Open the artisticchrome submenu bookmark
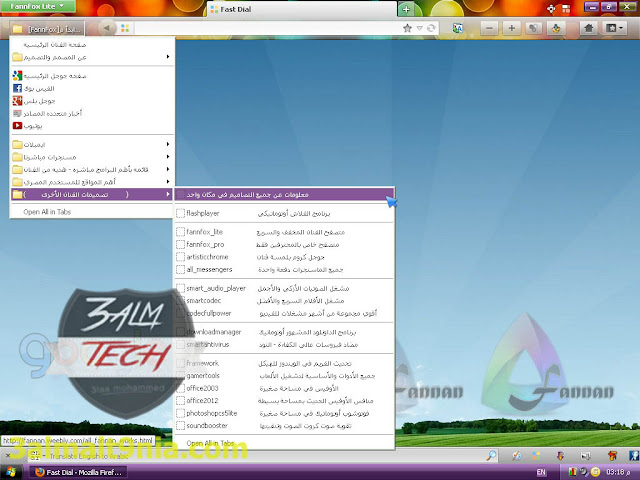640x480 pixels. pyautogui.click(x=284, y=257)
